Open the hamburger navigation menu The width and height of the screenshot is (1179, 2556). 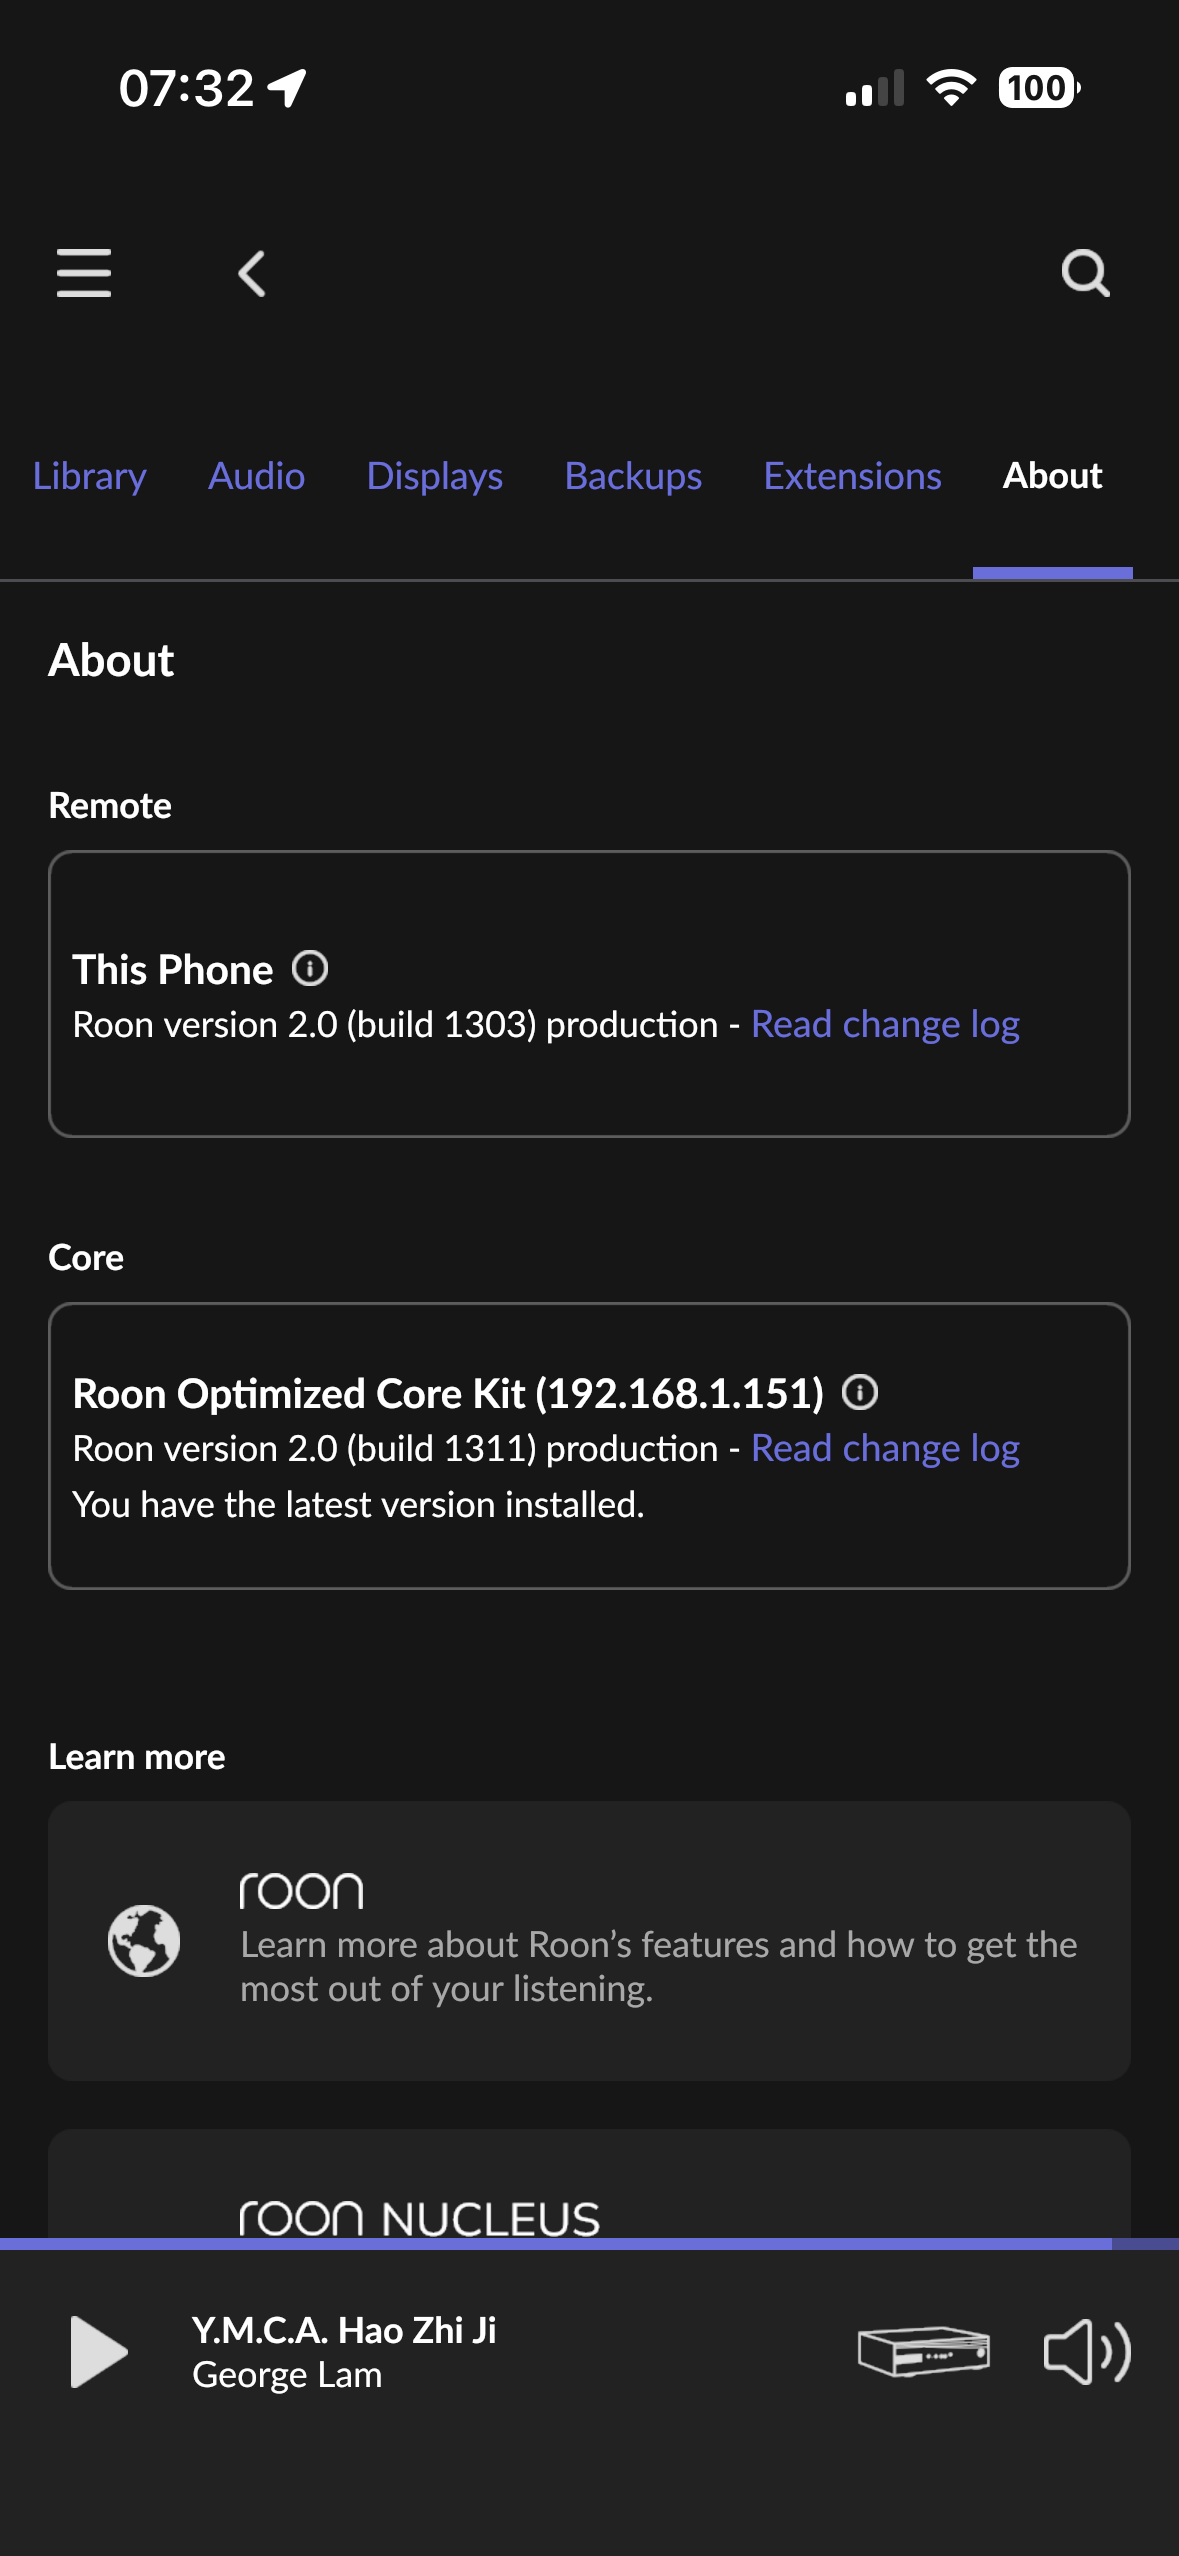[x=84, y=274]
